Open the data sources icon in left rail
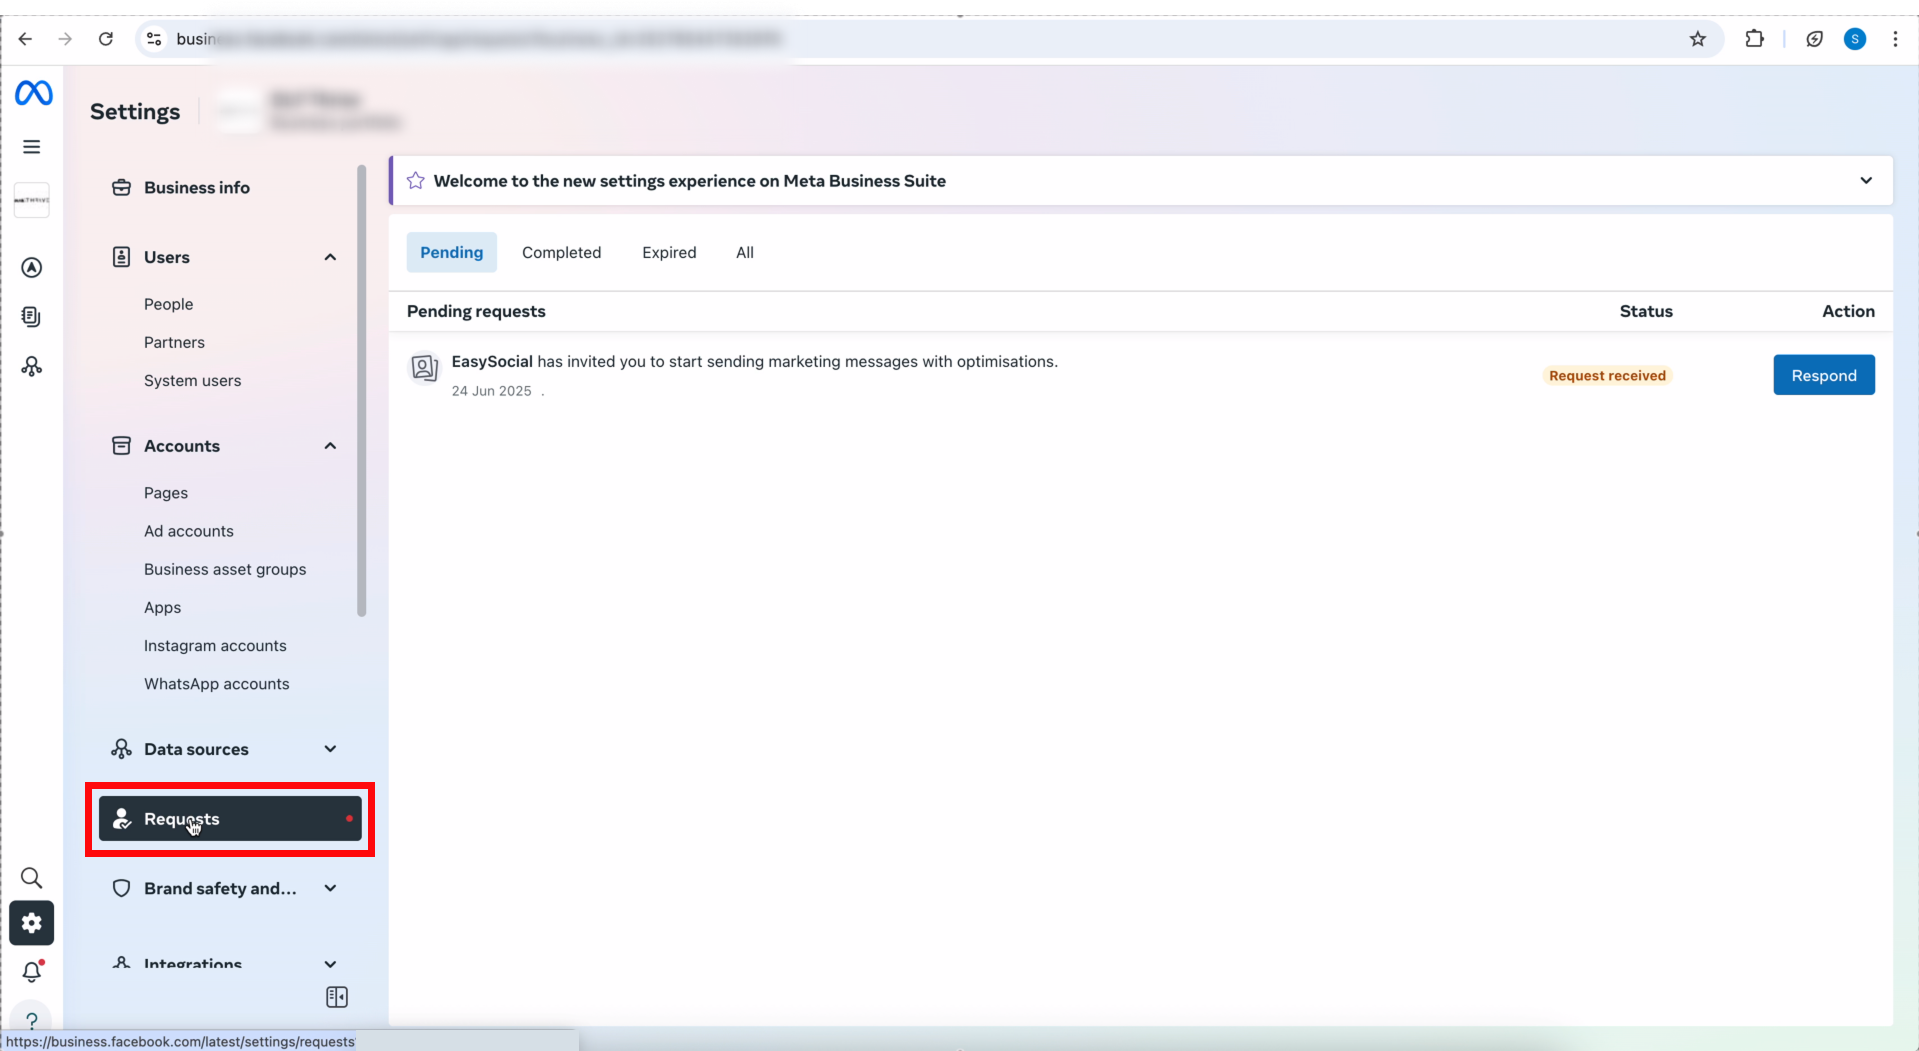Screen dimensions: 1919x1051 (x=32, y=367)
